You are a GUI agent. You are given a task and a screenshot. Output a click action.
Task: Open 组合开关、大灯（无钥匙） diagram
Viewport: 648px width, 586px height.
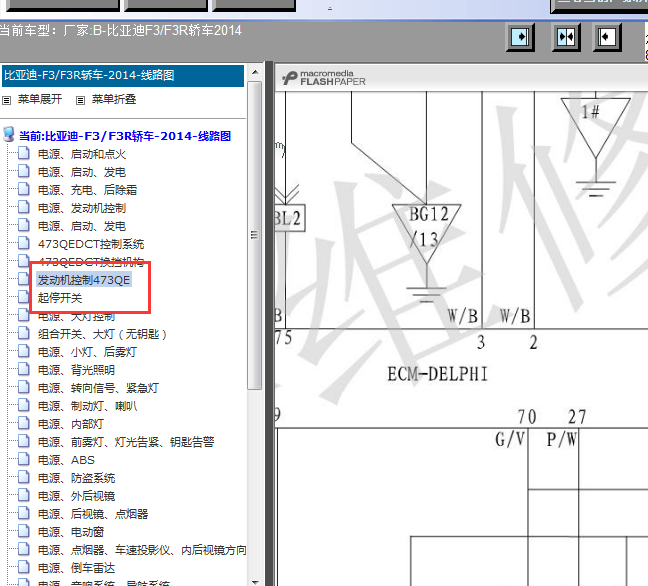[x=102, y=334]
